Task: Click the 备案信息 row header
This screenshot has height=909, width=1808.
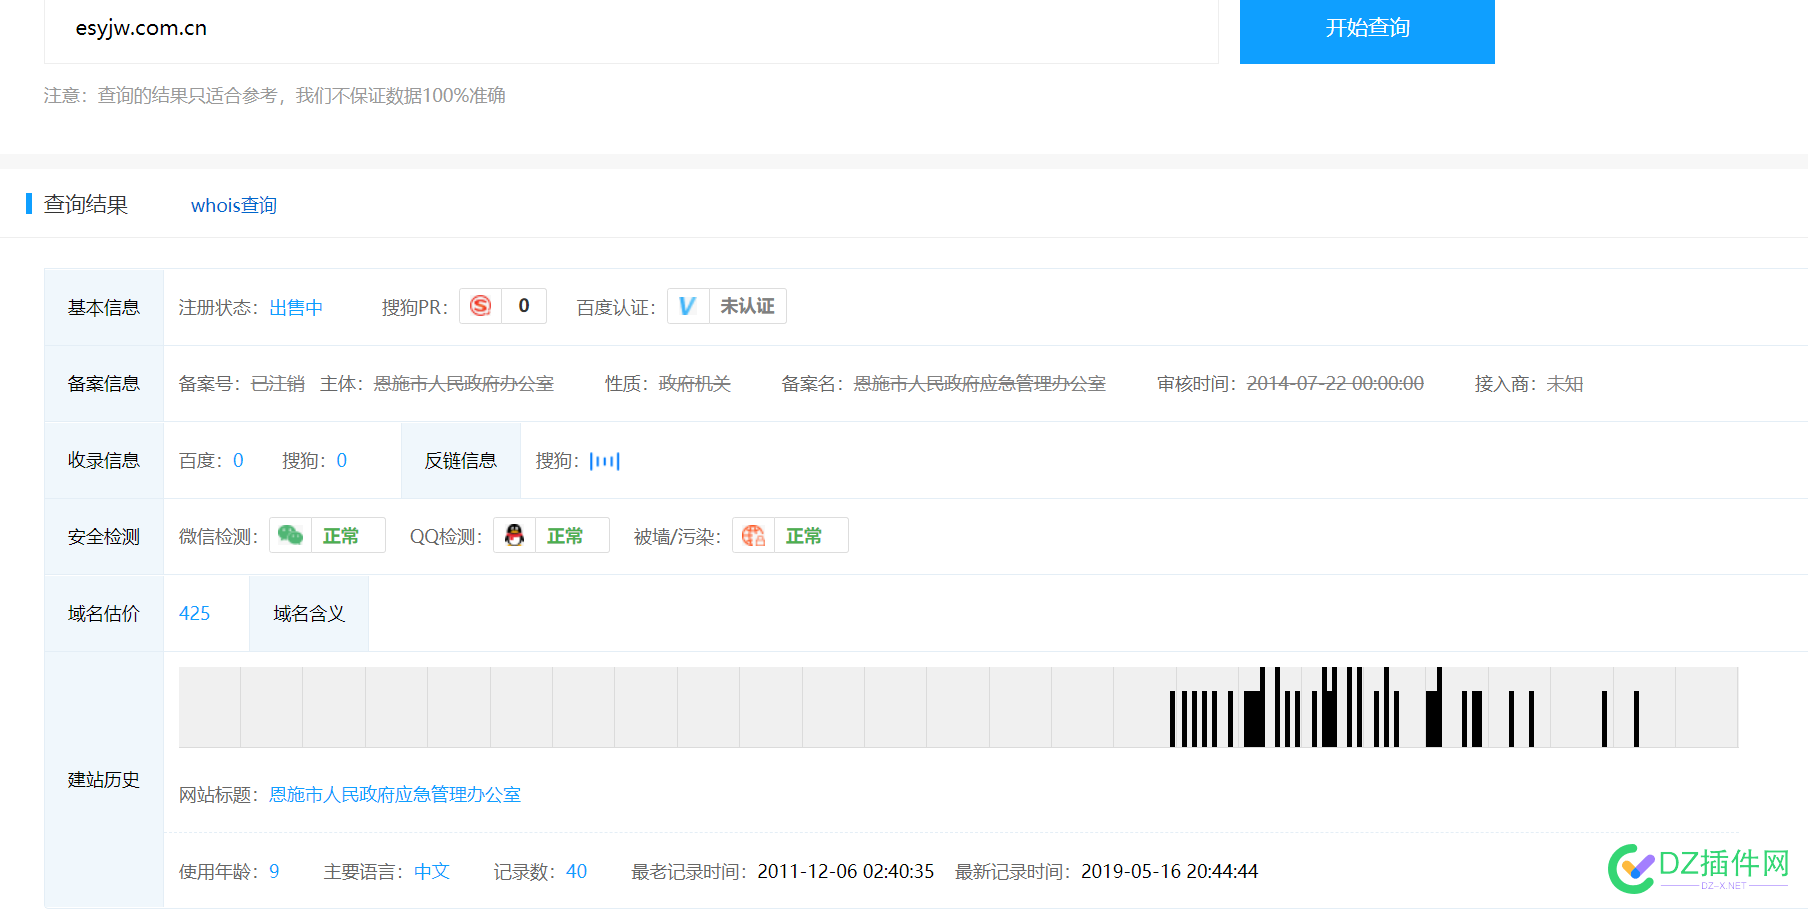Action: (x=104, y=383)
